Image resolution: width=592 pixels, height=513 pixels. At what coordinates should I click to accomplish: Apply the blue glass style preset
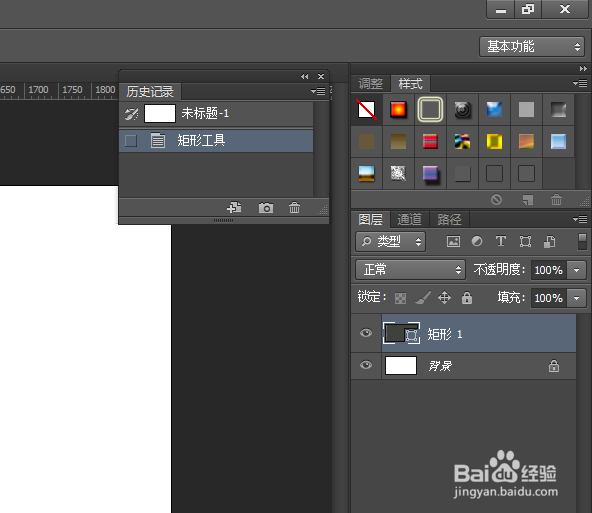494,110
